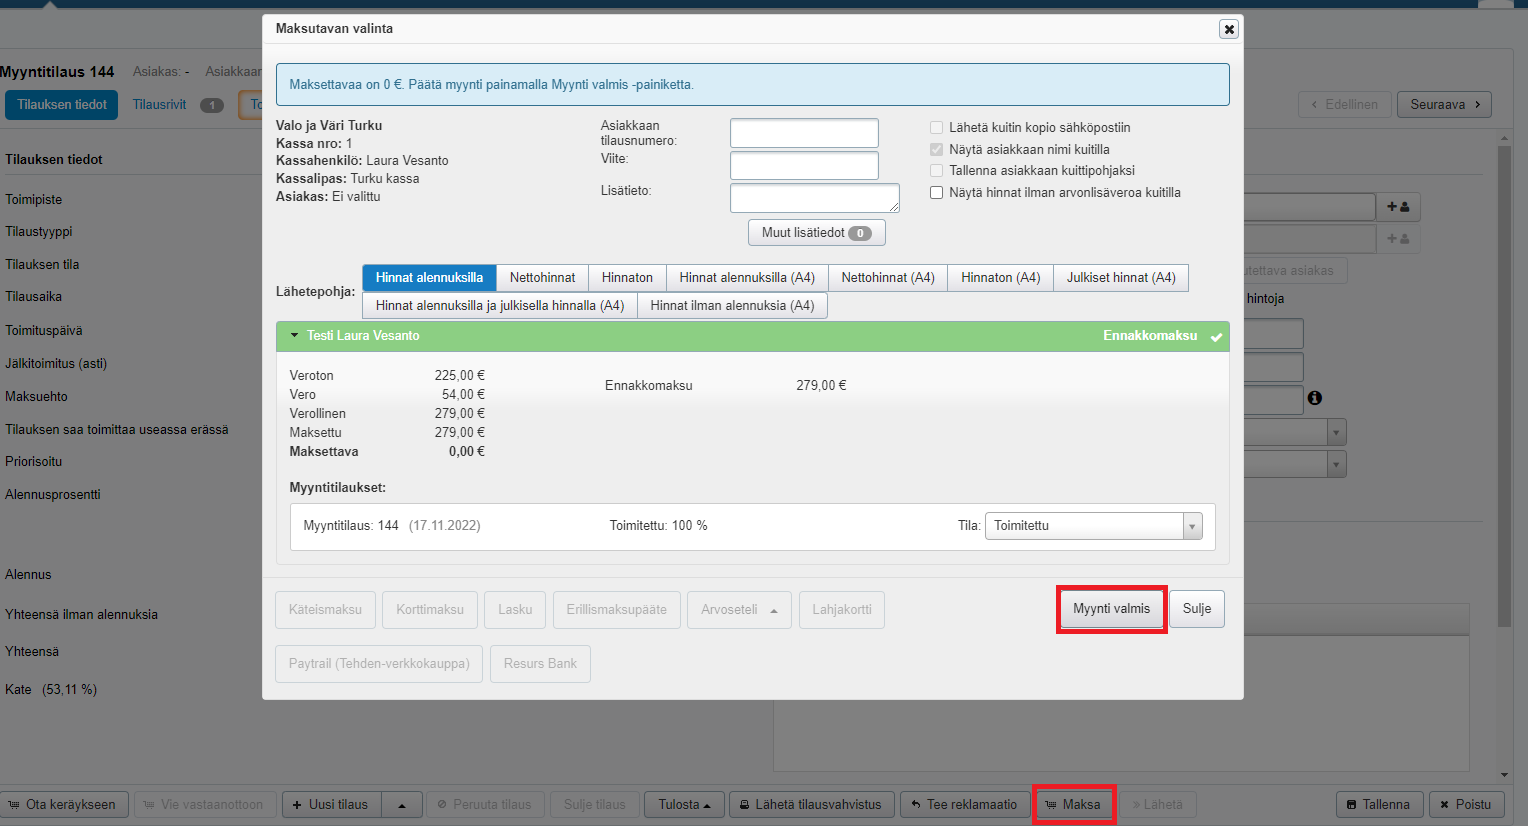Click the Maksa cart button
This screenshot has width=1528, height=826.
point(1073,804)
